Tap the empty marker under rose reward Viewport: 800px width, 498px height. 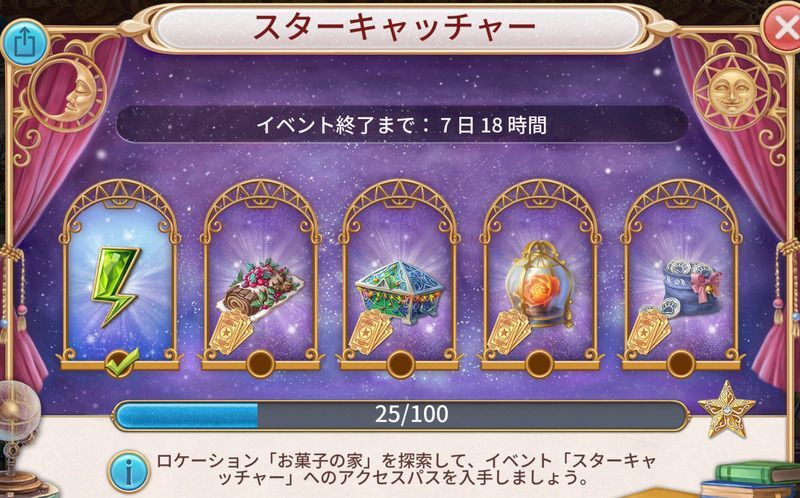[539, 364]
